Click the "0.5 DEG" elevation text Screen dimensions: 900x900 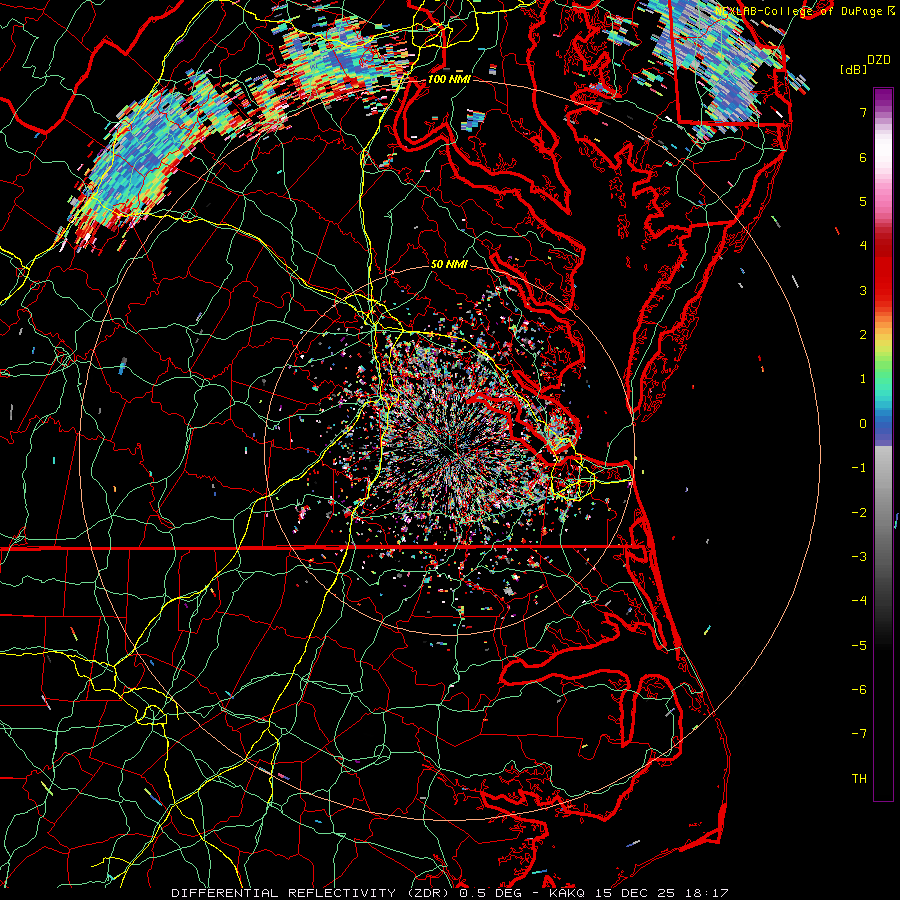pos(490,893)
